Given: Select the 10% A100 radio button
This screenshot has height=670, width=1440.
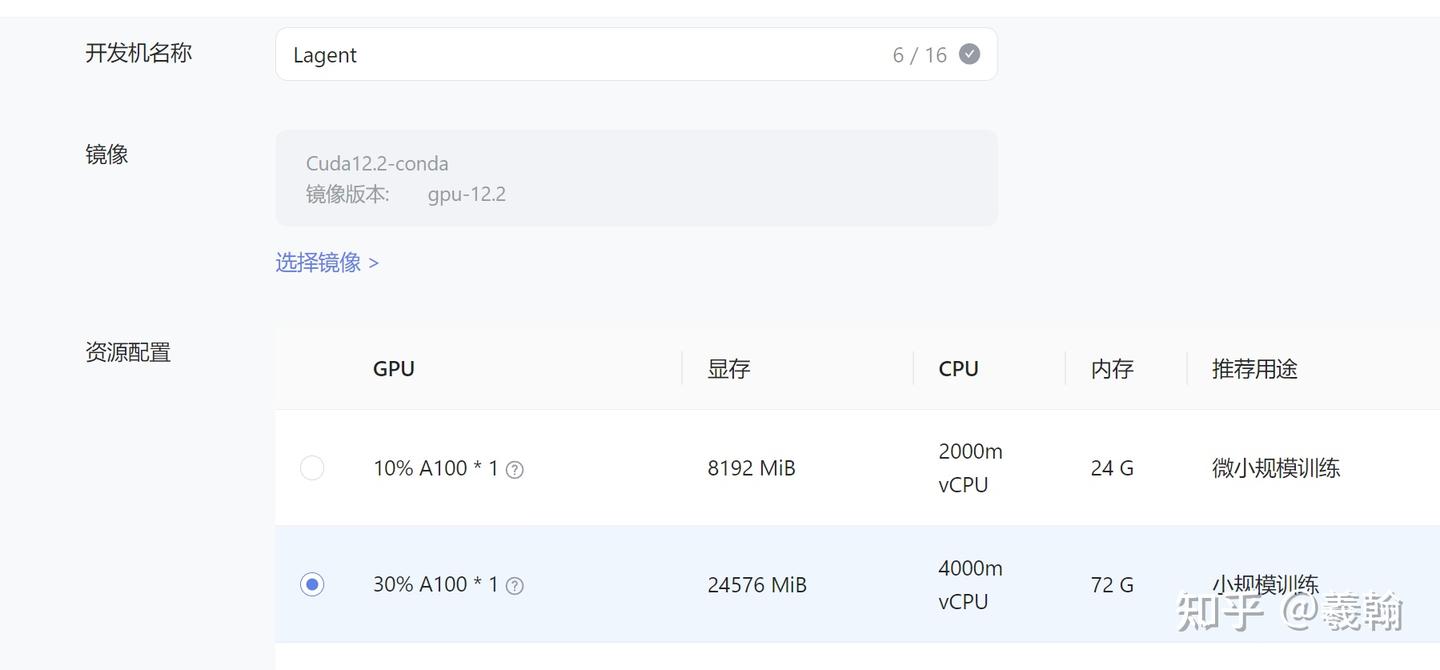Looking at the screenshot, I should click(312, 468).
